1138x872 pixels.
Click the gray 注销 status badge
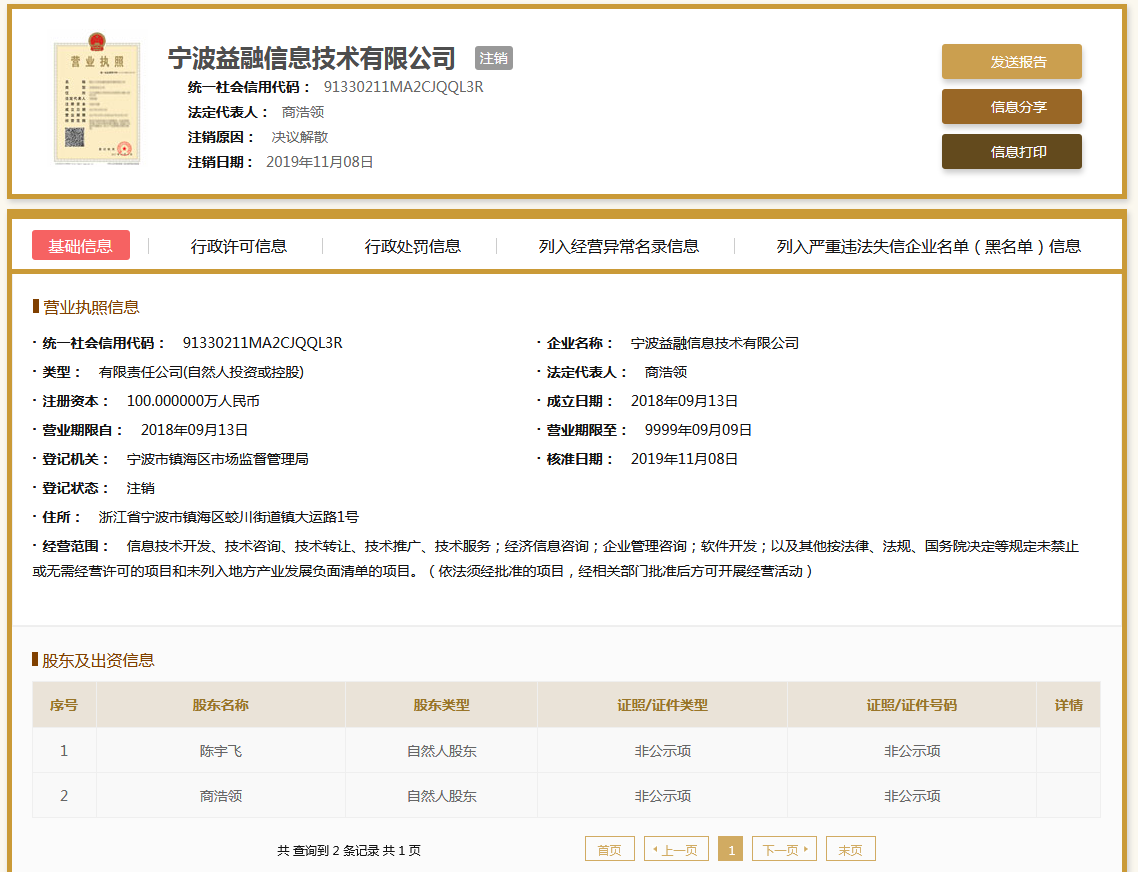(x=494, y=58)
